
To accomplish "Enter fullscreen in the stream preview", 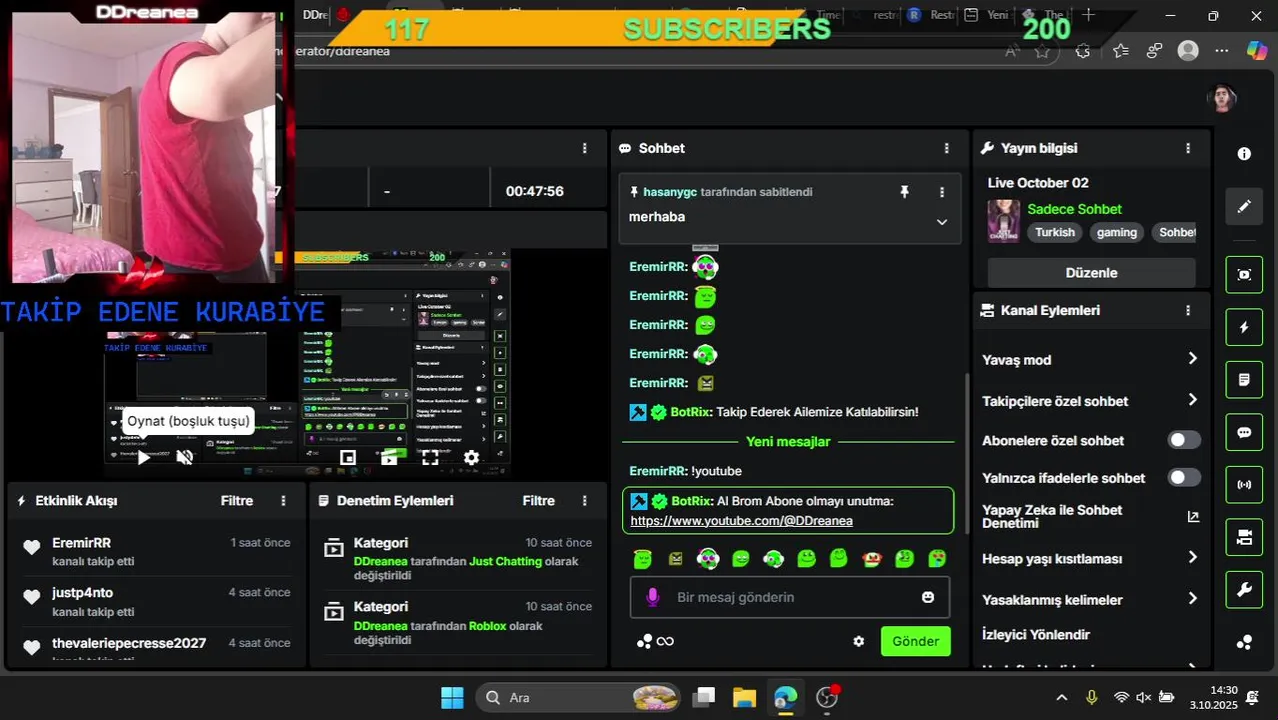I will point(430,457).
